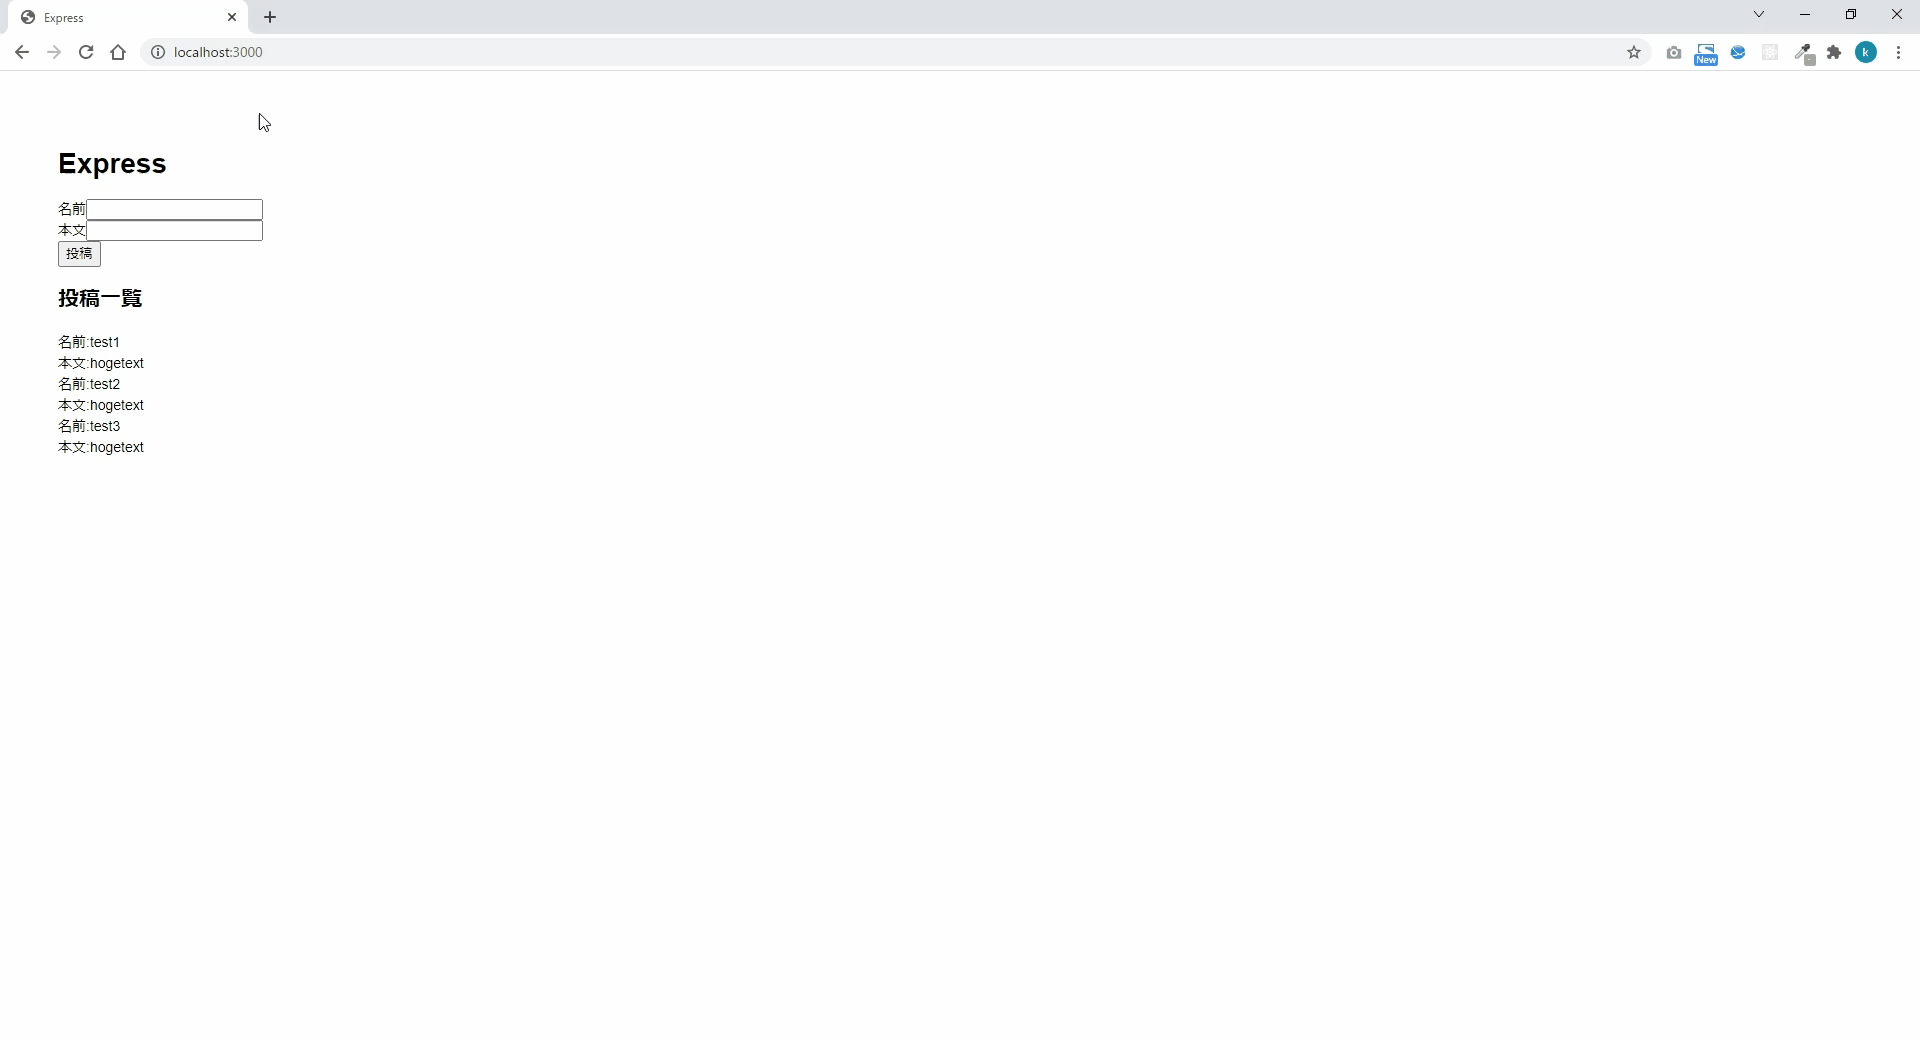Screen dimensions: 1920x1040
Task: Bookmark this page with the star icon
Action: pos(1634,52)
